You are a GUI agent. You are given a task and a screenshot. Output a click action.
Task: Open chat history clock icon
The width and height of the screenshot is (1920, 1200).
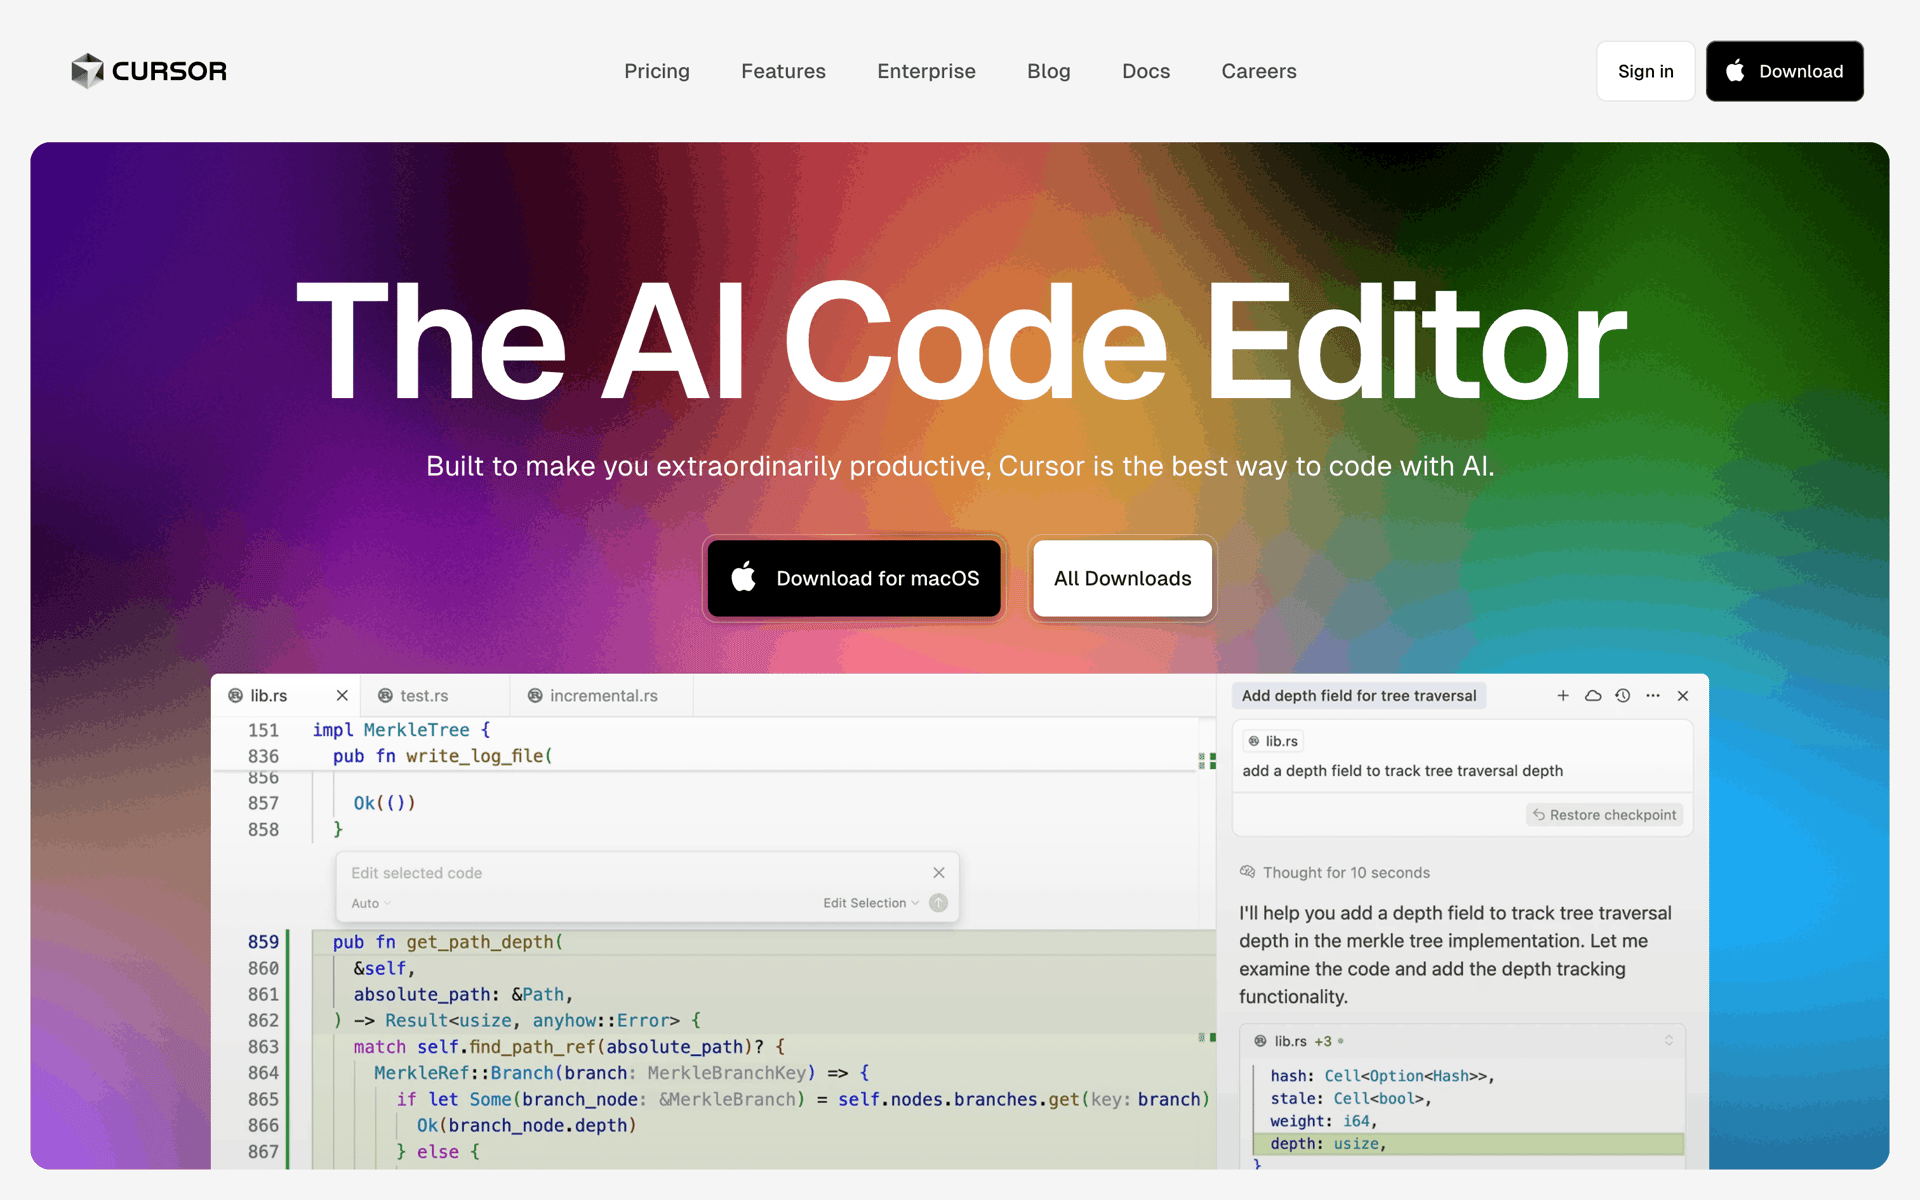pos(1623,695)
